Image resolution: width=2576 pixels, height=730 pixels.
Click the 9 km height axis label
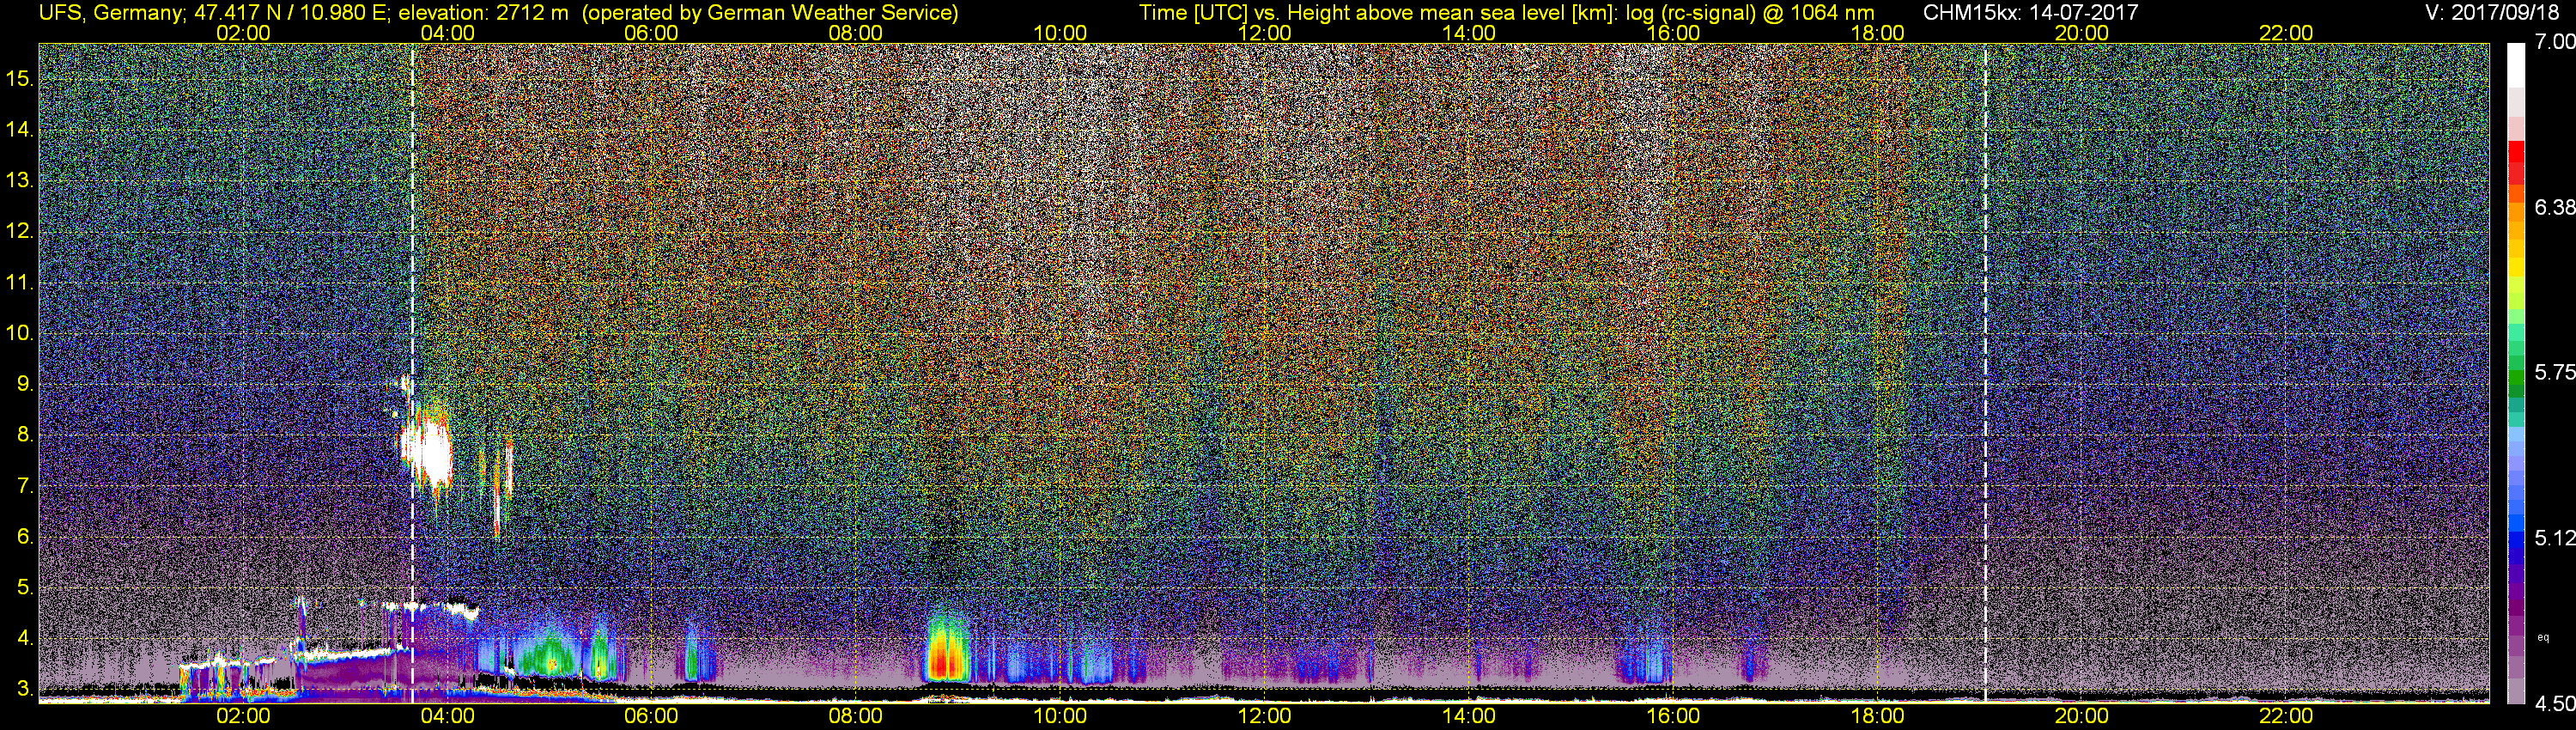click(24, 384)
